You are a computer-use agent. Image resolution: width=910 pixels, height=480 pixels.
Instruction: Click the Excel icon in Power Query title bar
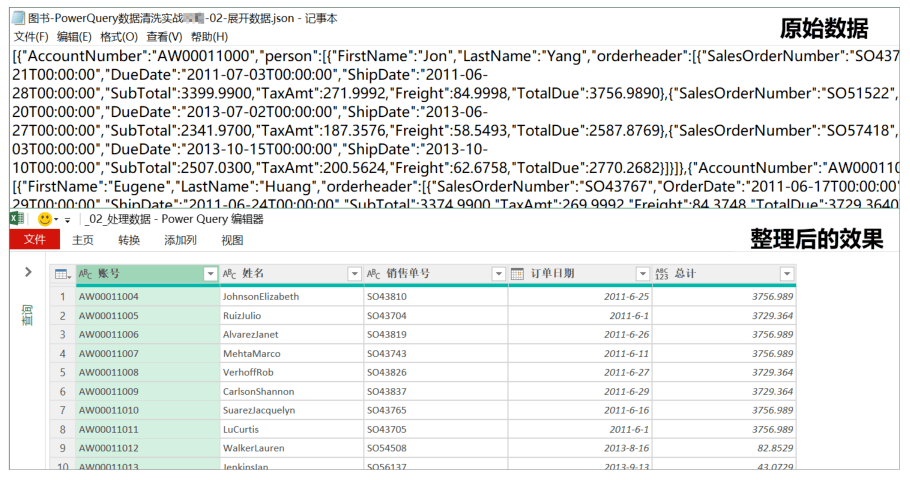17,219
